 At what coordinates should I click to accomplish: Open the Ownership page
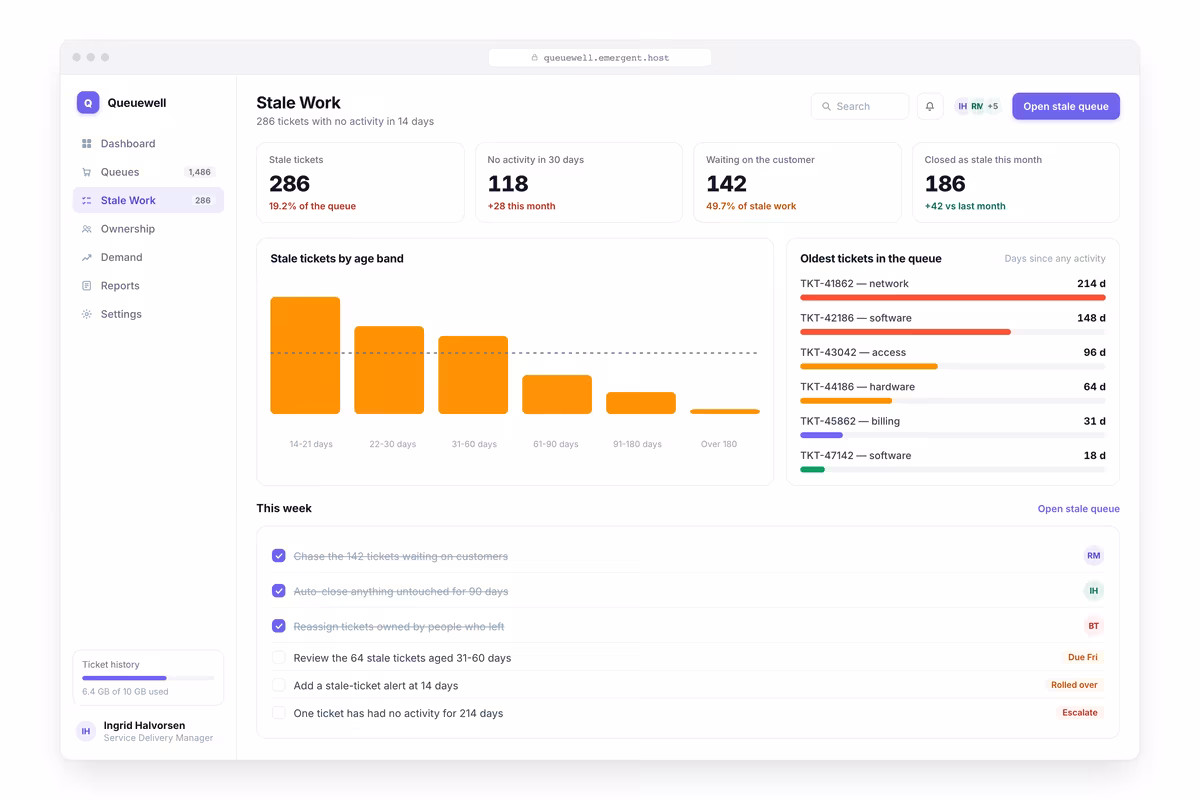[x=148, y=229]
